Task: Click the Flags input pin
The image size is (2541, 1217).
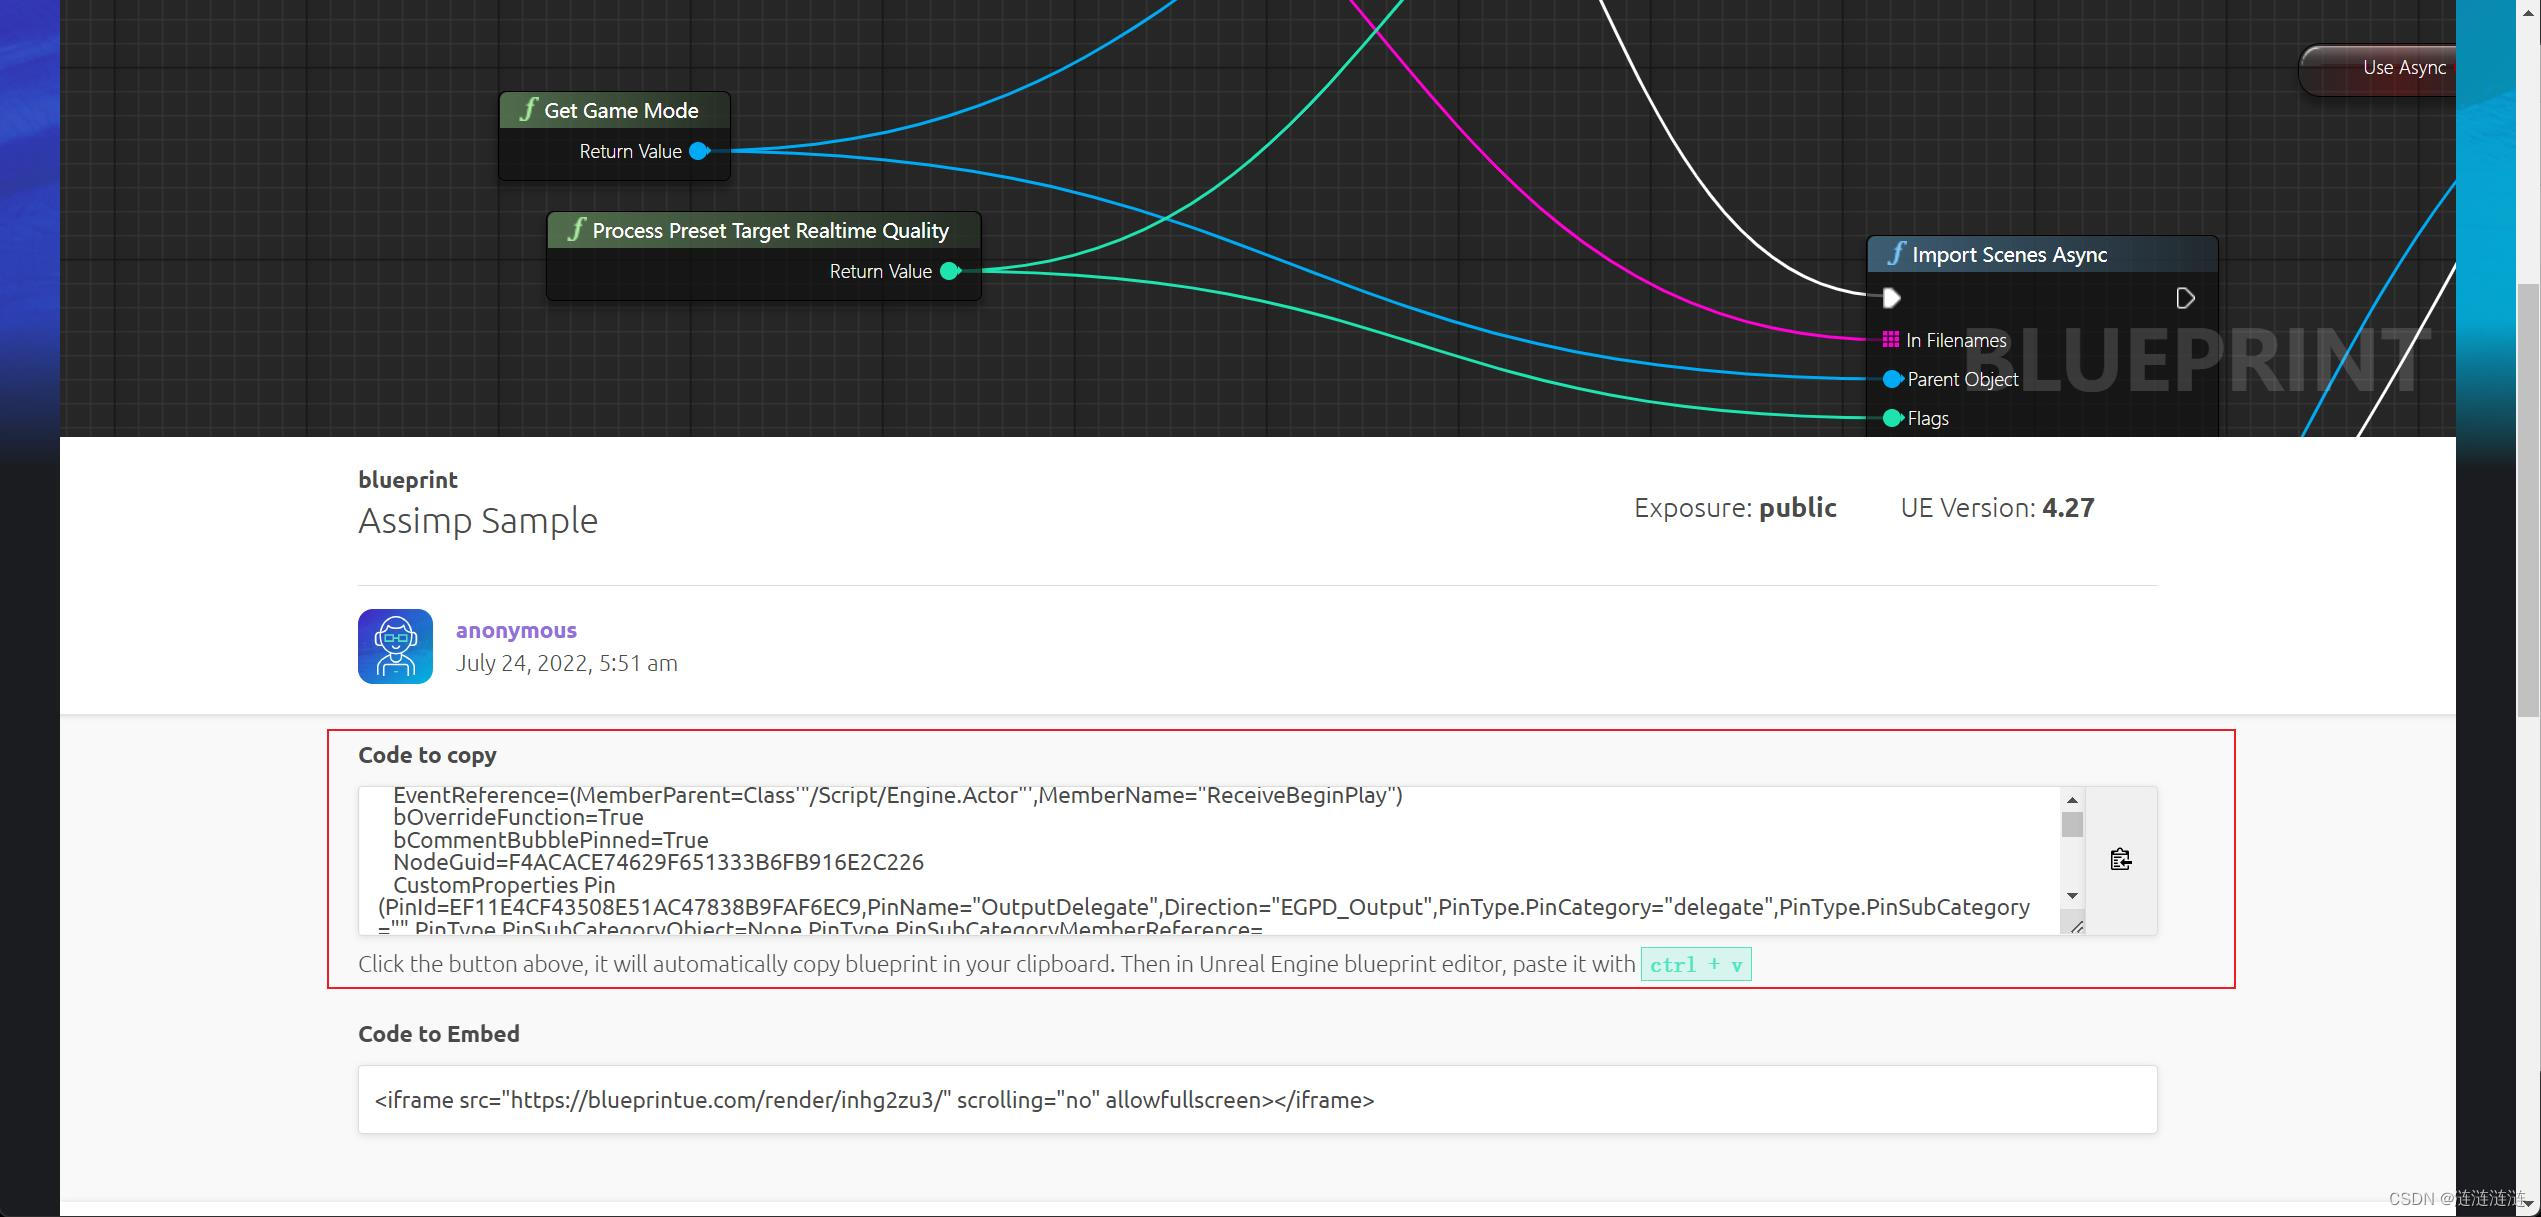Action: (x=1892, y=418)
